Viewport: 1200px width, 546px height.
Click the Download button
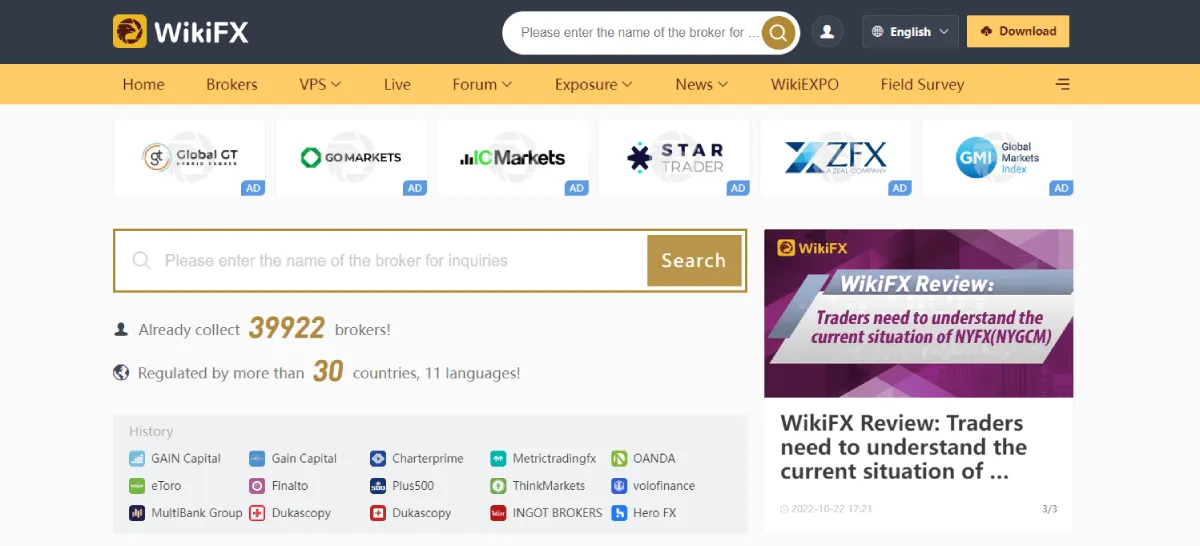point(1018,31)
